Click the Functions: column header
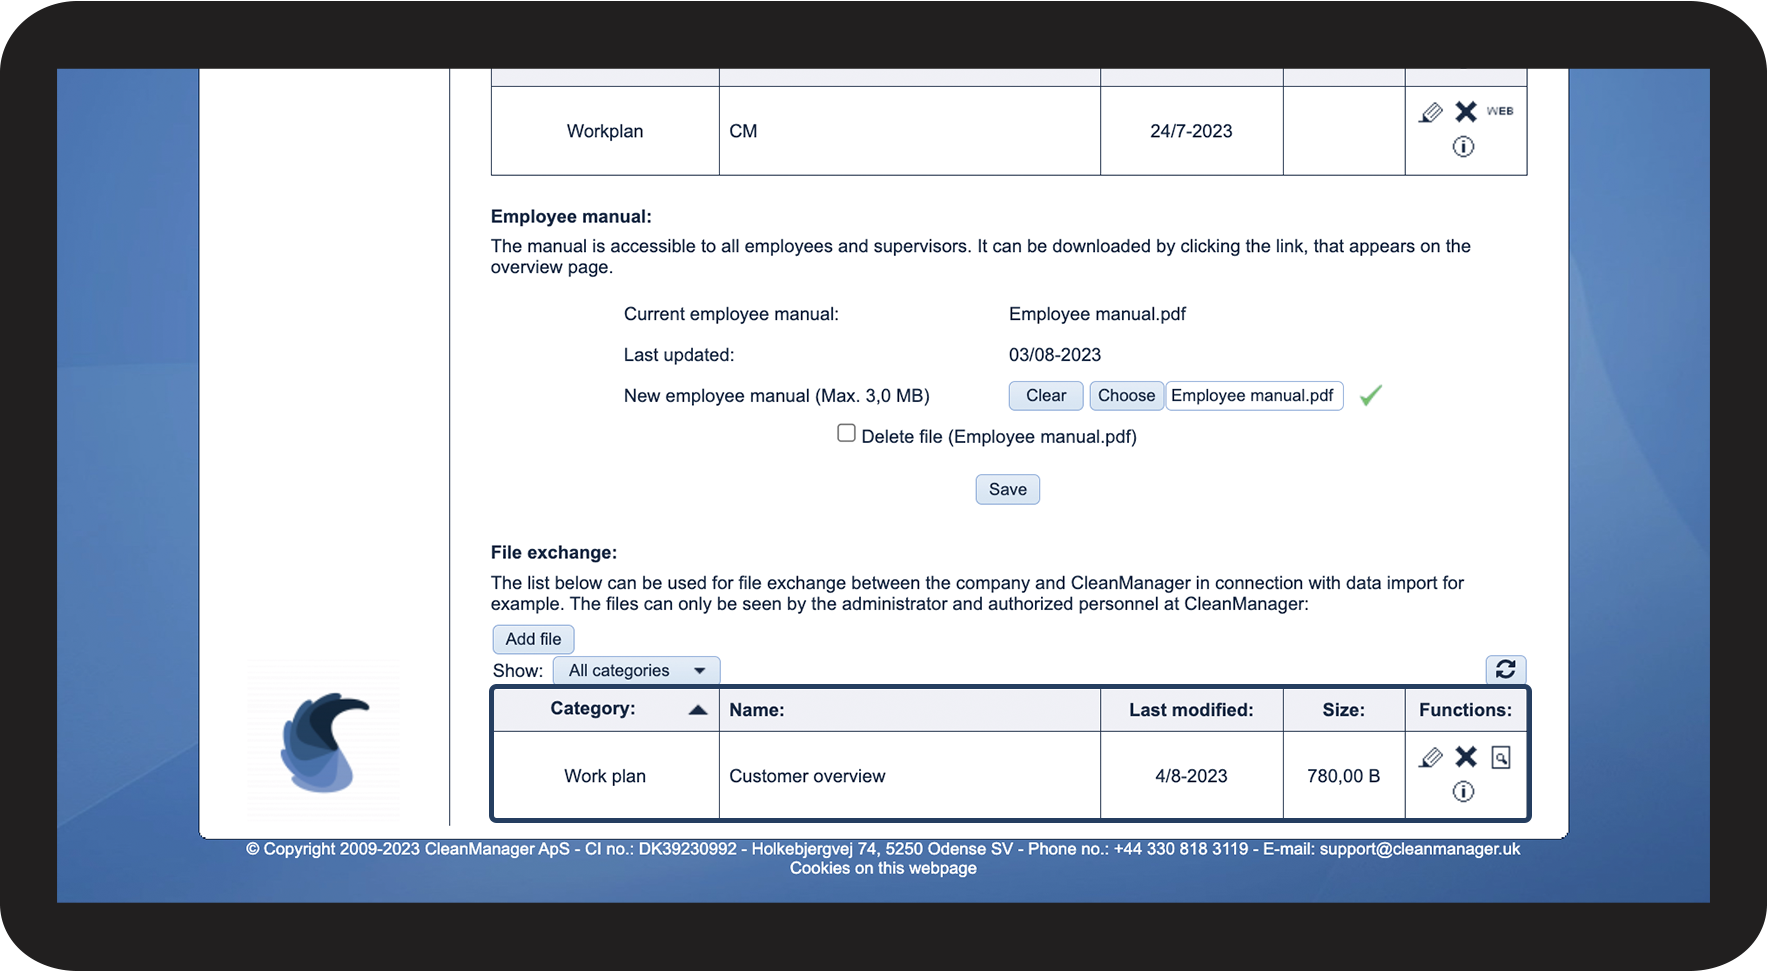1767x971 pixels. tap(1465, 710)
